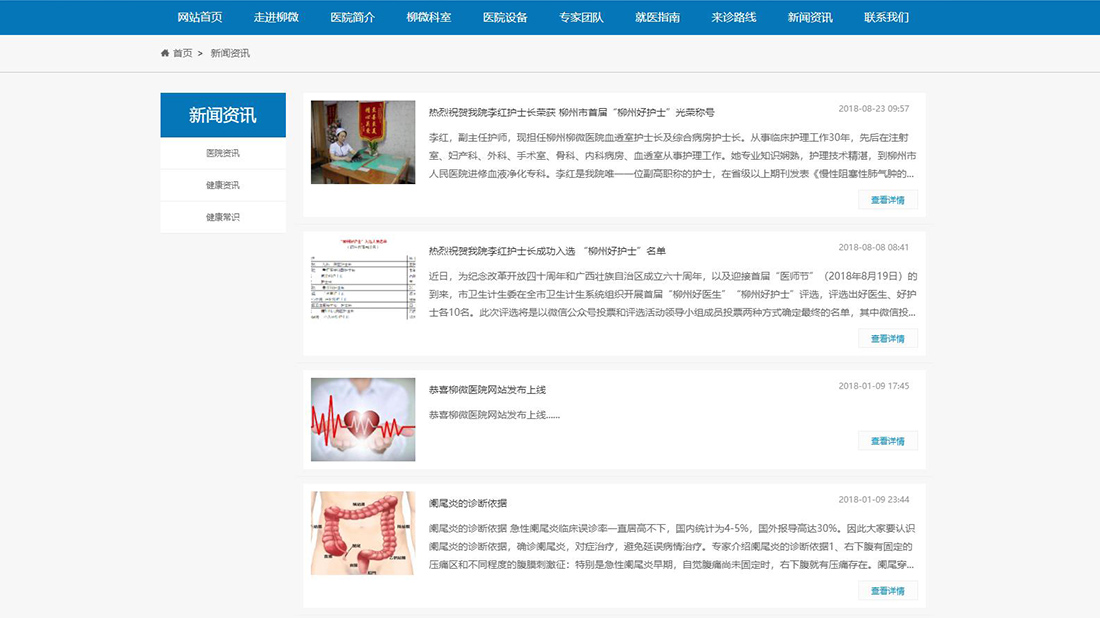Image resolution: width=1100 pixels, height=618 pixels.
Task: Select the 医院资讯 sidebar category
Action: 222,153
